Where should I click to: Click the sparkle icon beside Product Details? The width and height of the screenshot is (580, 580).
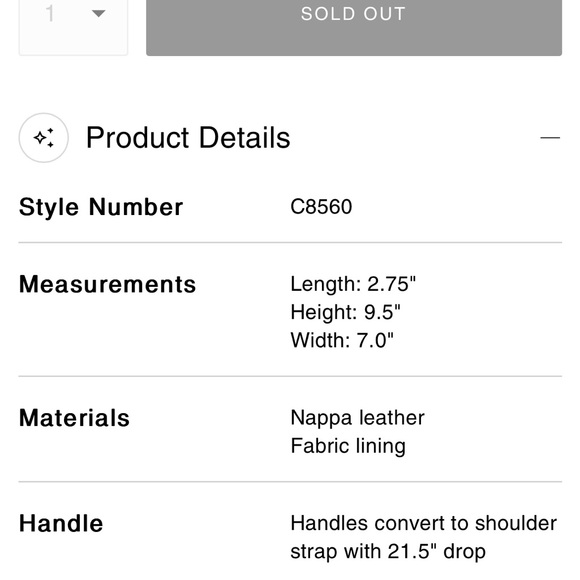[44, 138]
